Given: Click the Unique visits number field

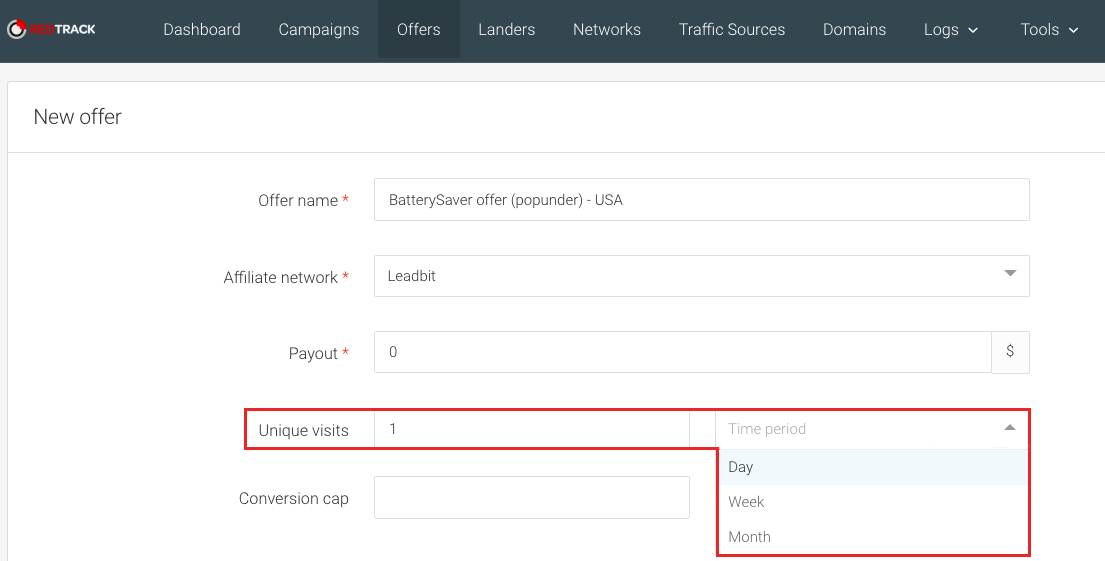Looking at the screenshot, I should [x=531, y=429].
